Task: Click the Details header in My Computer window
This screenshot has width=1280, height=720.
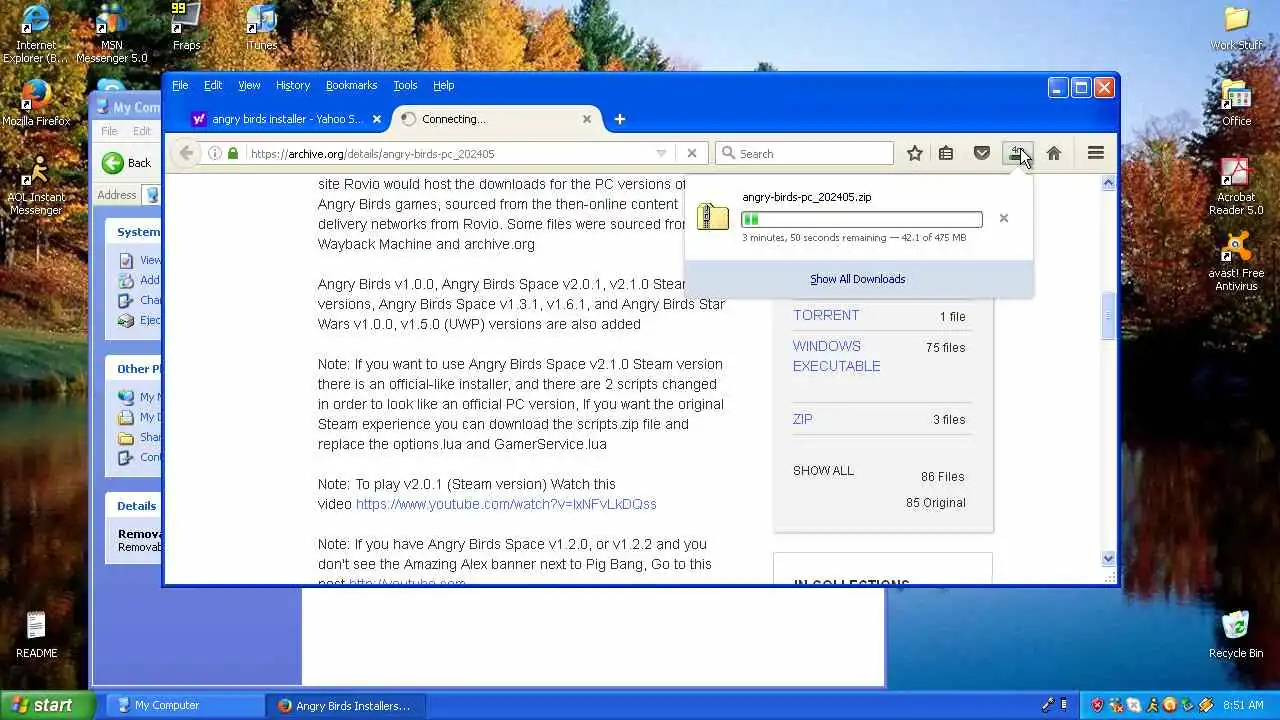Action: pyautogui.click(x=136, y=506)
